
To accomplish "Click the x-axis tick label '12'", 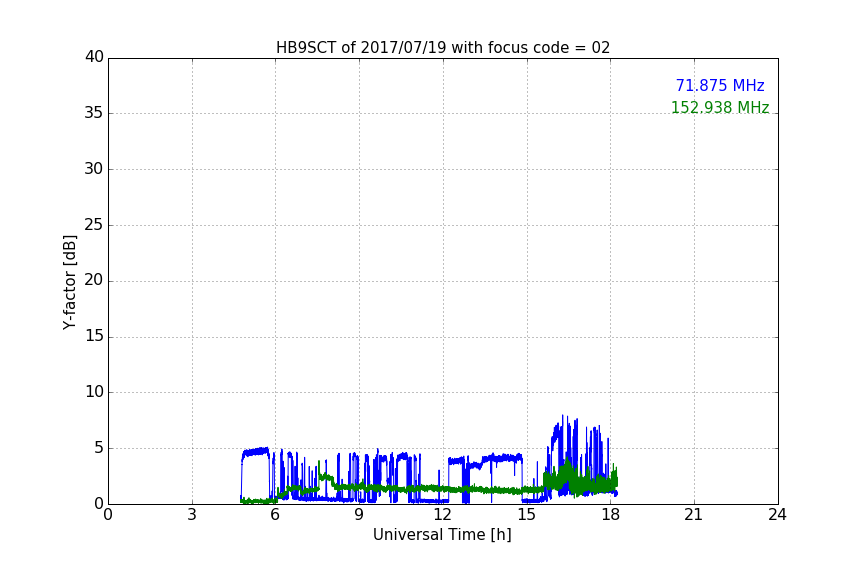I will click(442, 515).
